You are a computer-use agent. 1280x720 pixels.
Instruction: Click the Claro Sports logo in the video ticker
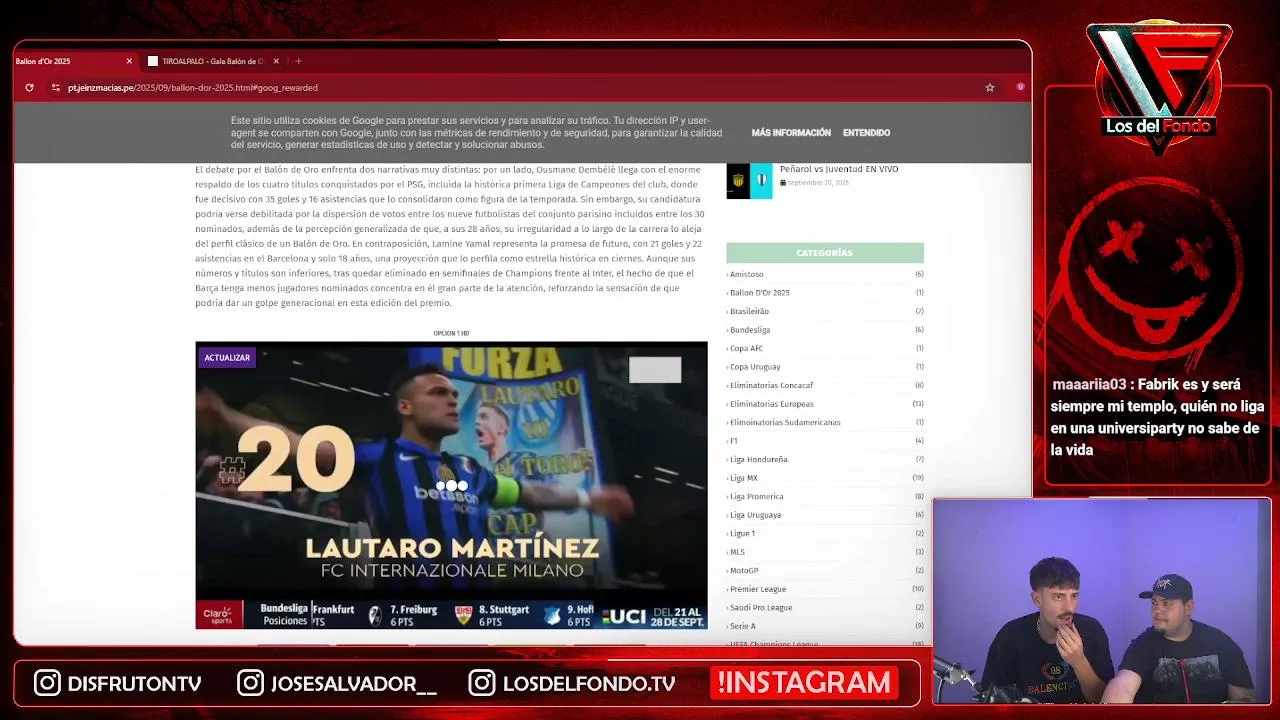pos(218,614)
